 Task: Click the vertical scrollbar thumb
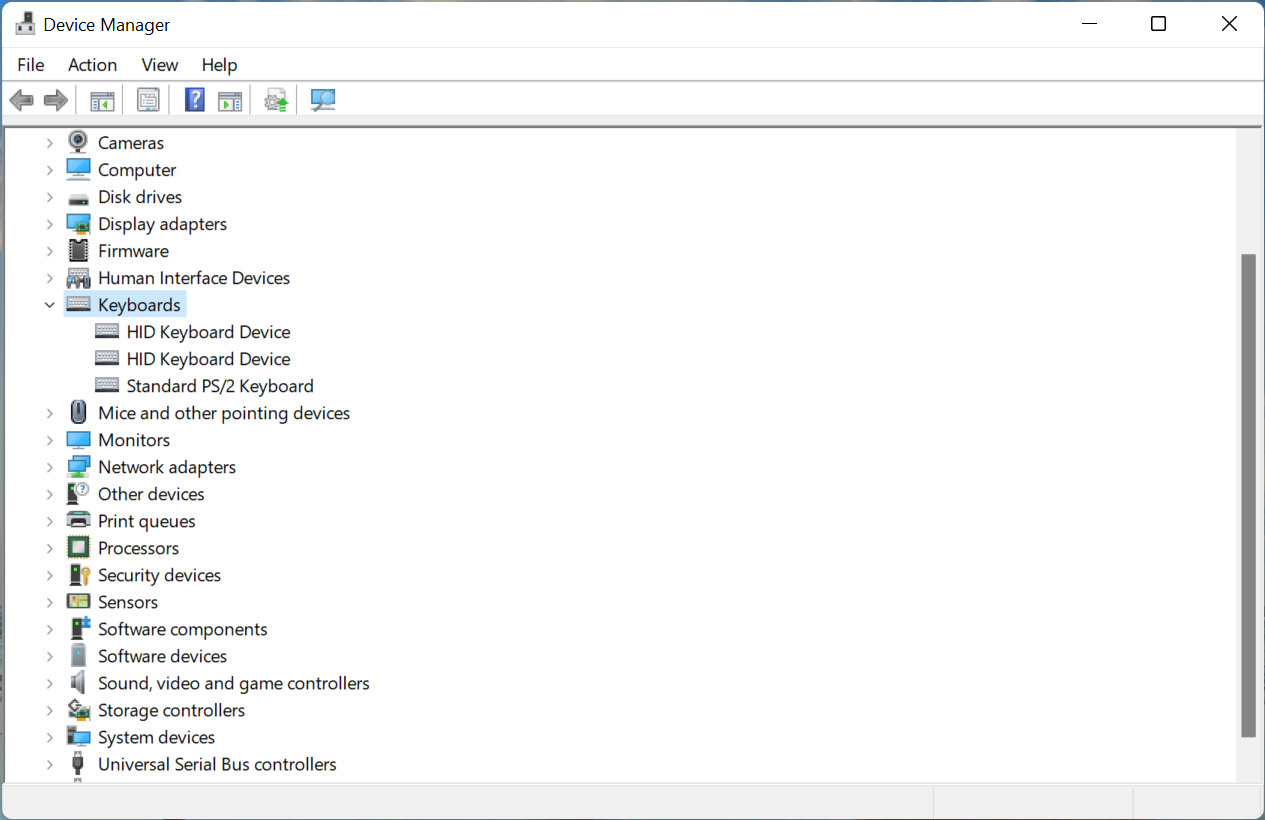tap(1248, 495)
